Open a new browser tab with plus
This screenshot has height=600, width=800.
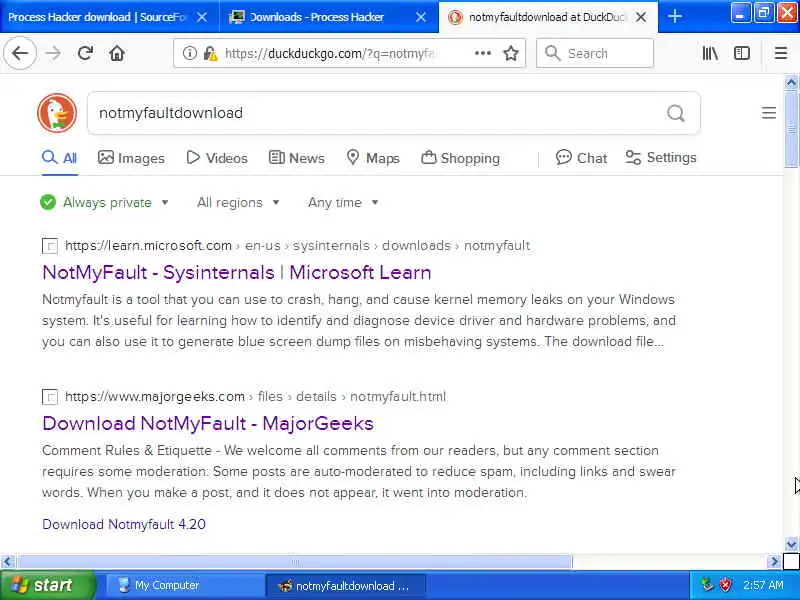tap(674, 17)
